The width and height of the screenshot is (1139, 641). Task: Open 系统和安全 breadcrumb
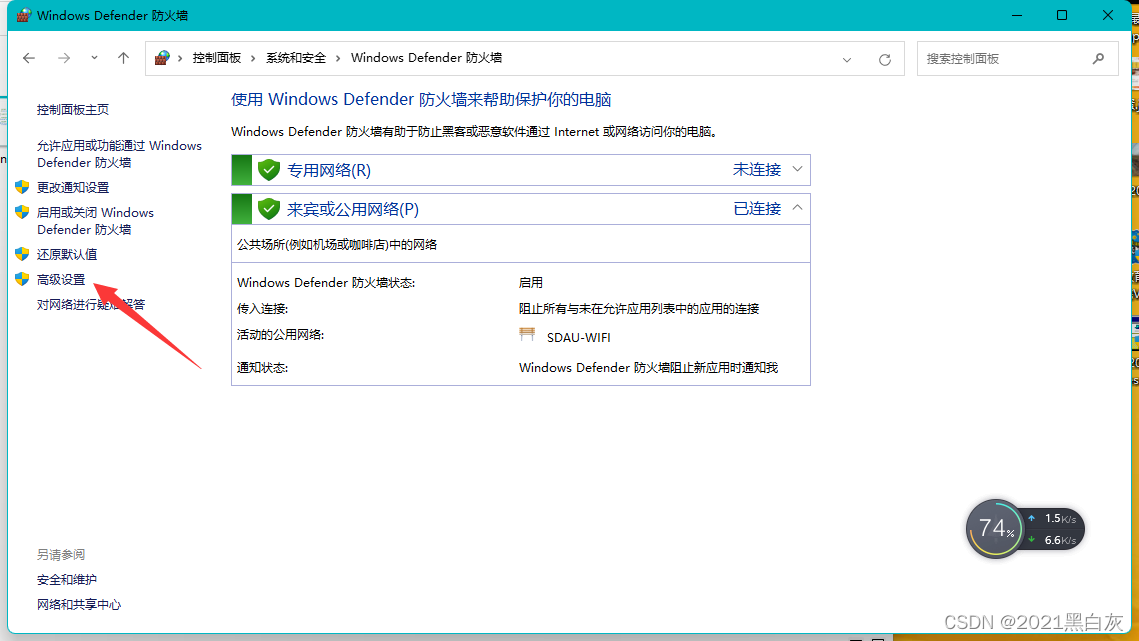pos(296,58)
